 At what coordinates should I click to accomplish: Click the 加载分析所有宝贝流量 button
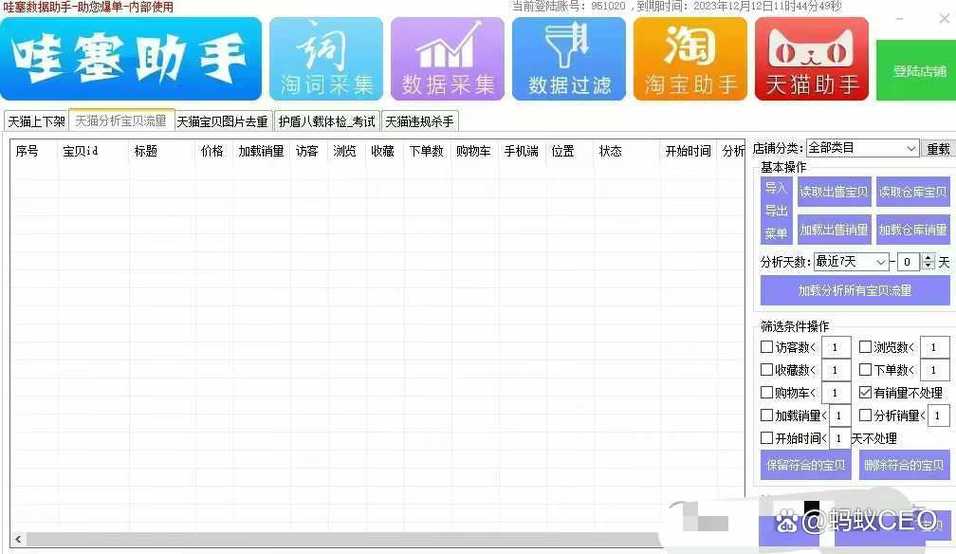pos(855,291)
